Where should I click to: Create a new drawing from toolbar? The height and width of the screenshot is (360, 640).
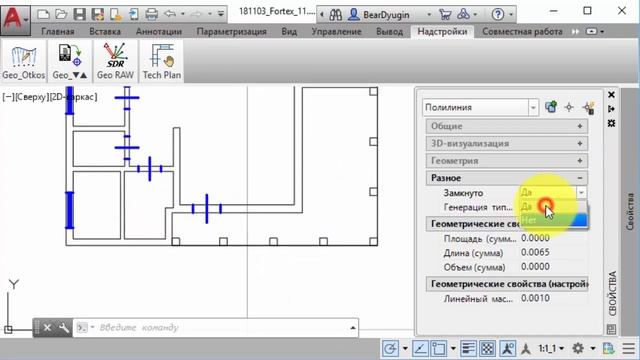[x=44, y=15]
